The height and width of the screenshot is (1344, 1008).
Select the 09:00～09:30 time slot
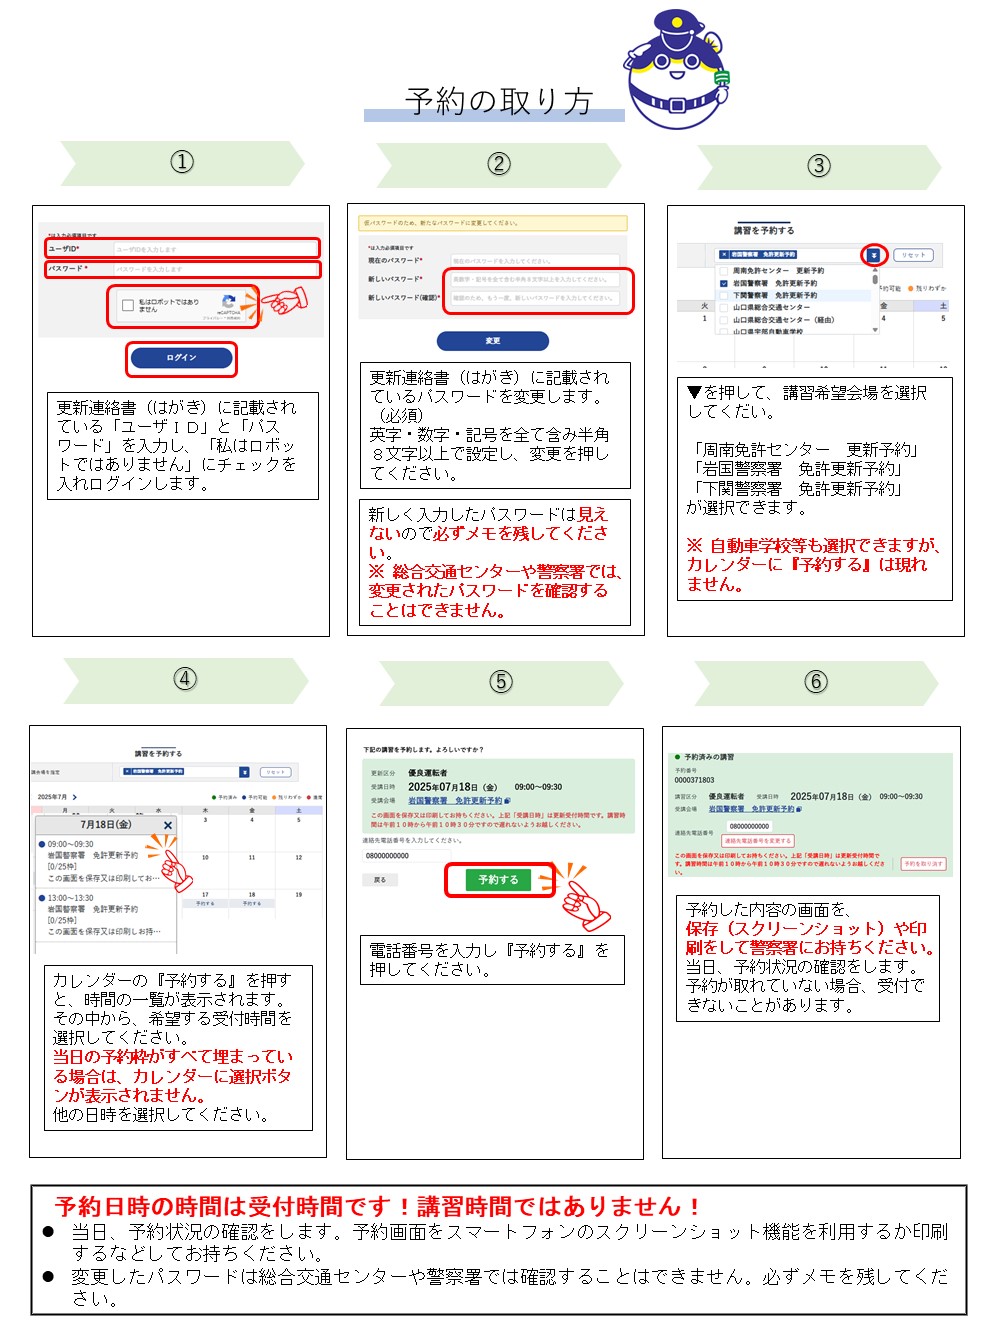104,861
